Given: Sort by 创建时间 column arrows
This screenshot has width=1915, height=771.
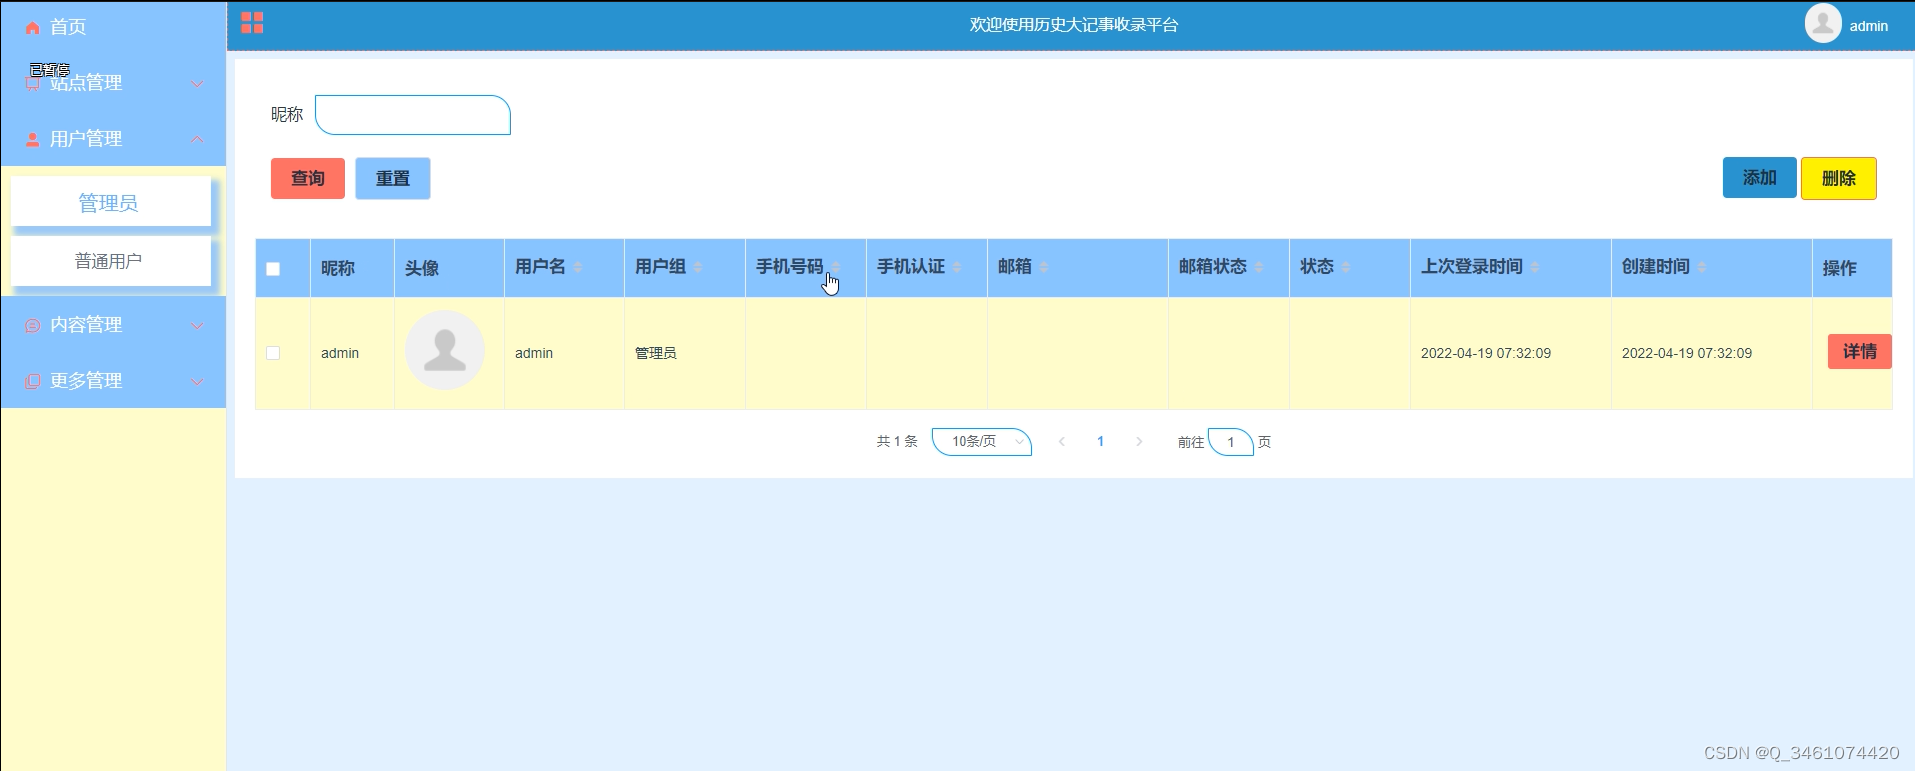Looking at the screenshot, I should pyautogui.click(x=1702, y=267).
